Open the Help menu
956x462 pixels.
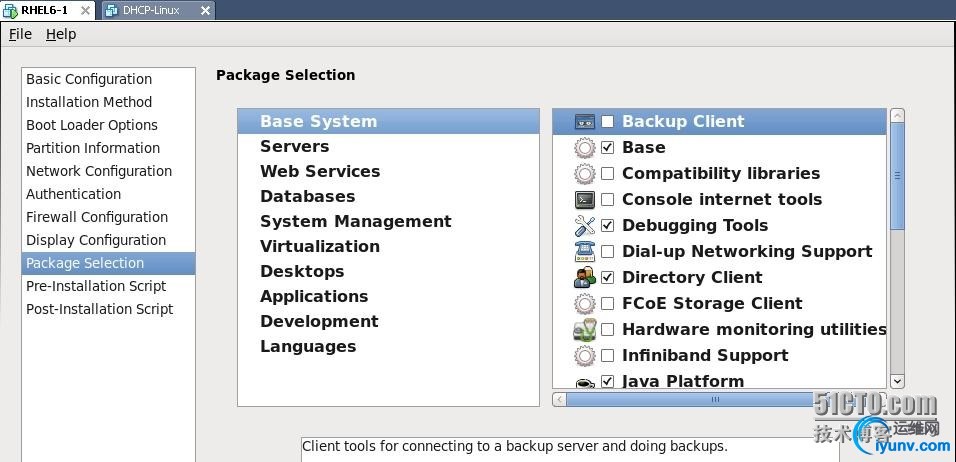[x=61, y=34]
